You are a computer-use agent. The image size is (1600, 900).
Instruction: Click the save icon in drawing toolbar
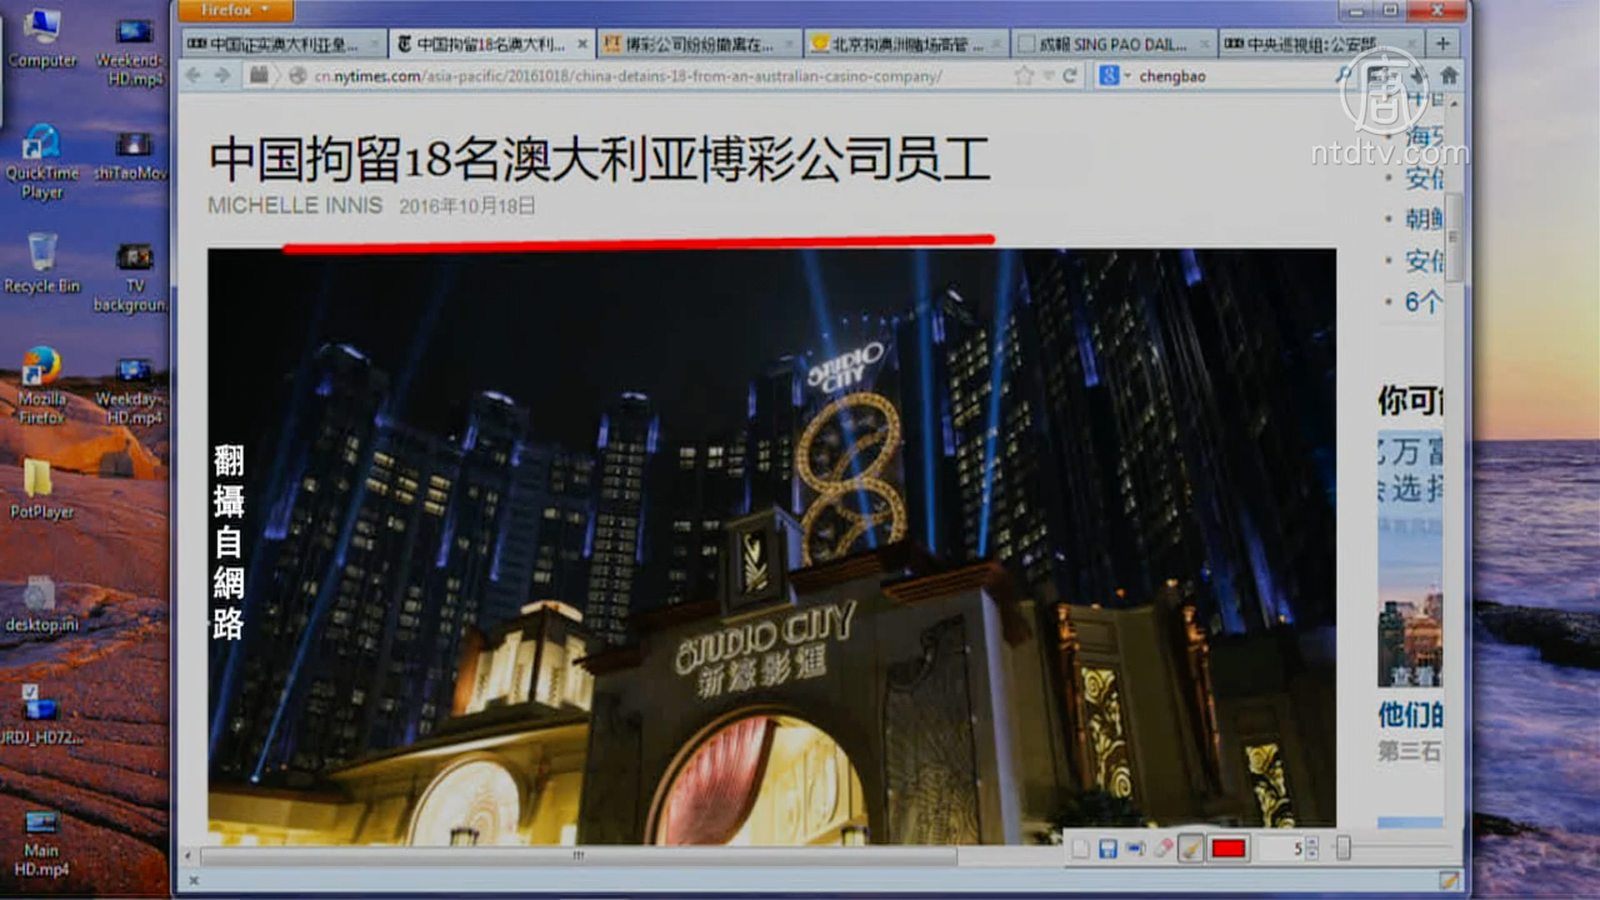(x=1107, y=849)
